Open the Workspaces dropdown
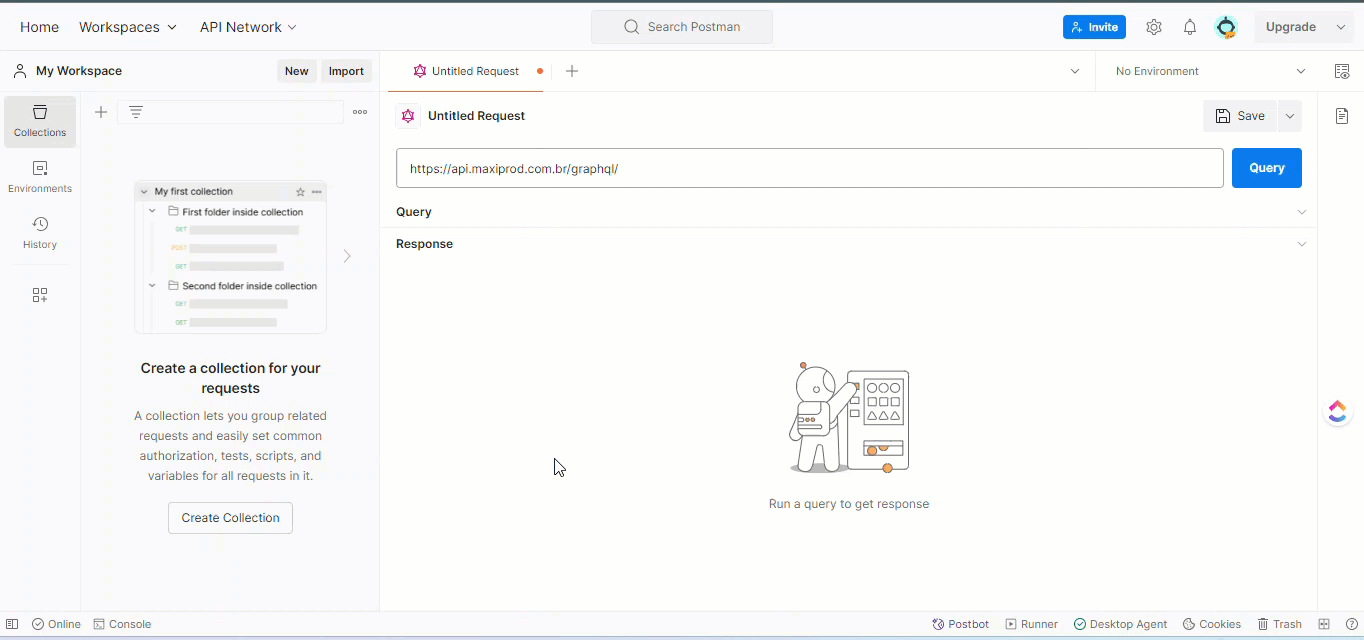The width and height of the screenshot is (1364, 640). (x=128, y=27)
